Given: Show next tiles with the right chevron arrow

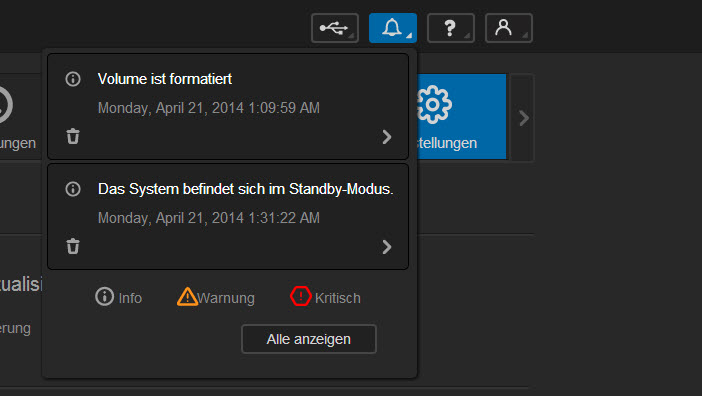Looking at the screenshot, I should [x=523, y=118].
